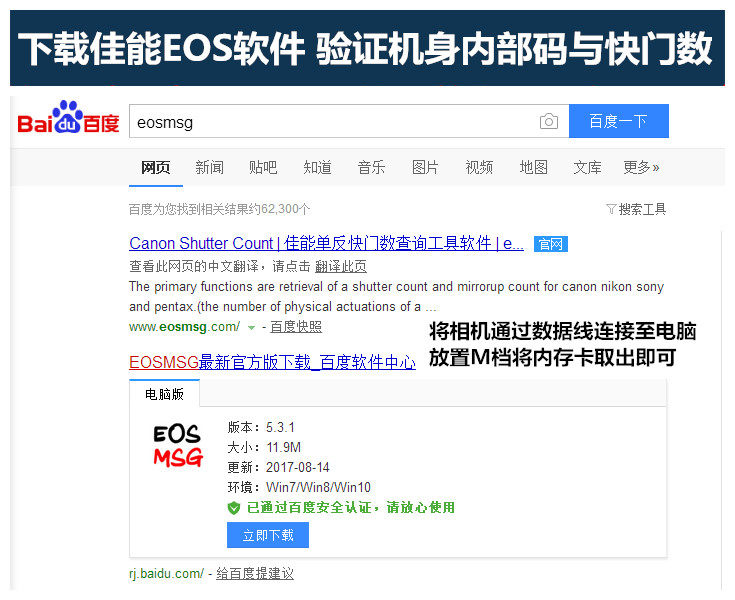Click the 更新: 2017-08-14 text
The width and height of the screenshot is (735, 600).
tap(278, 467)
